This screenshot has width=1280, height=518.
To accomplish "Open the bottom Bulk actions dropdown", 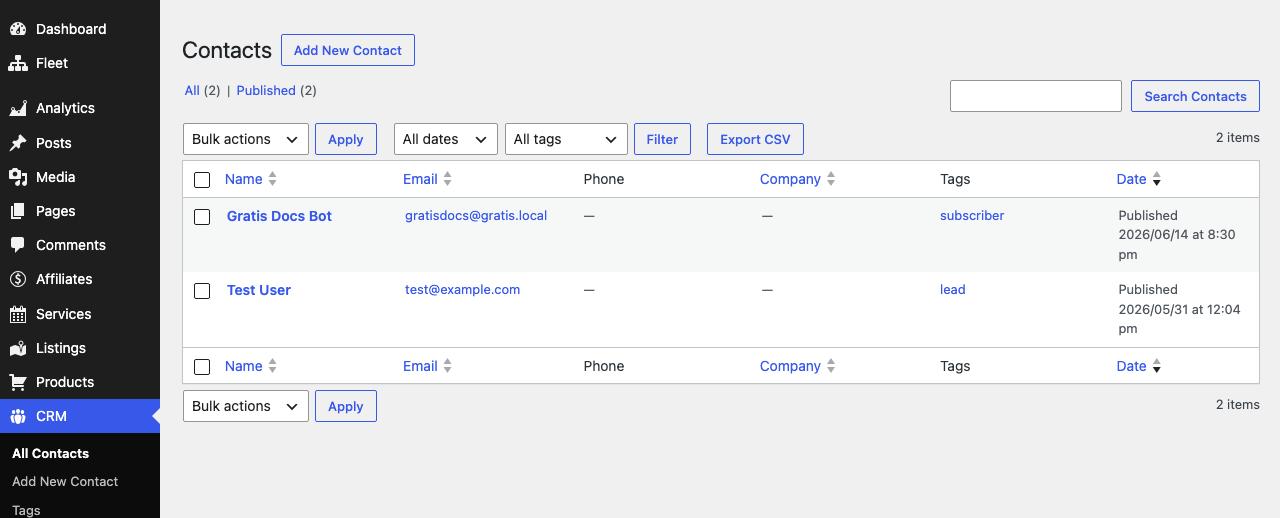I will tap(246, 406).
